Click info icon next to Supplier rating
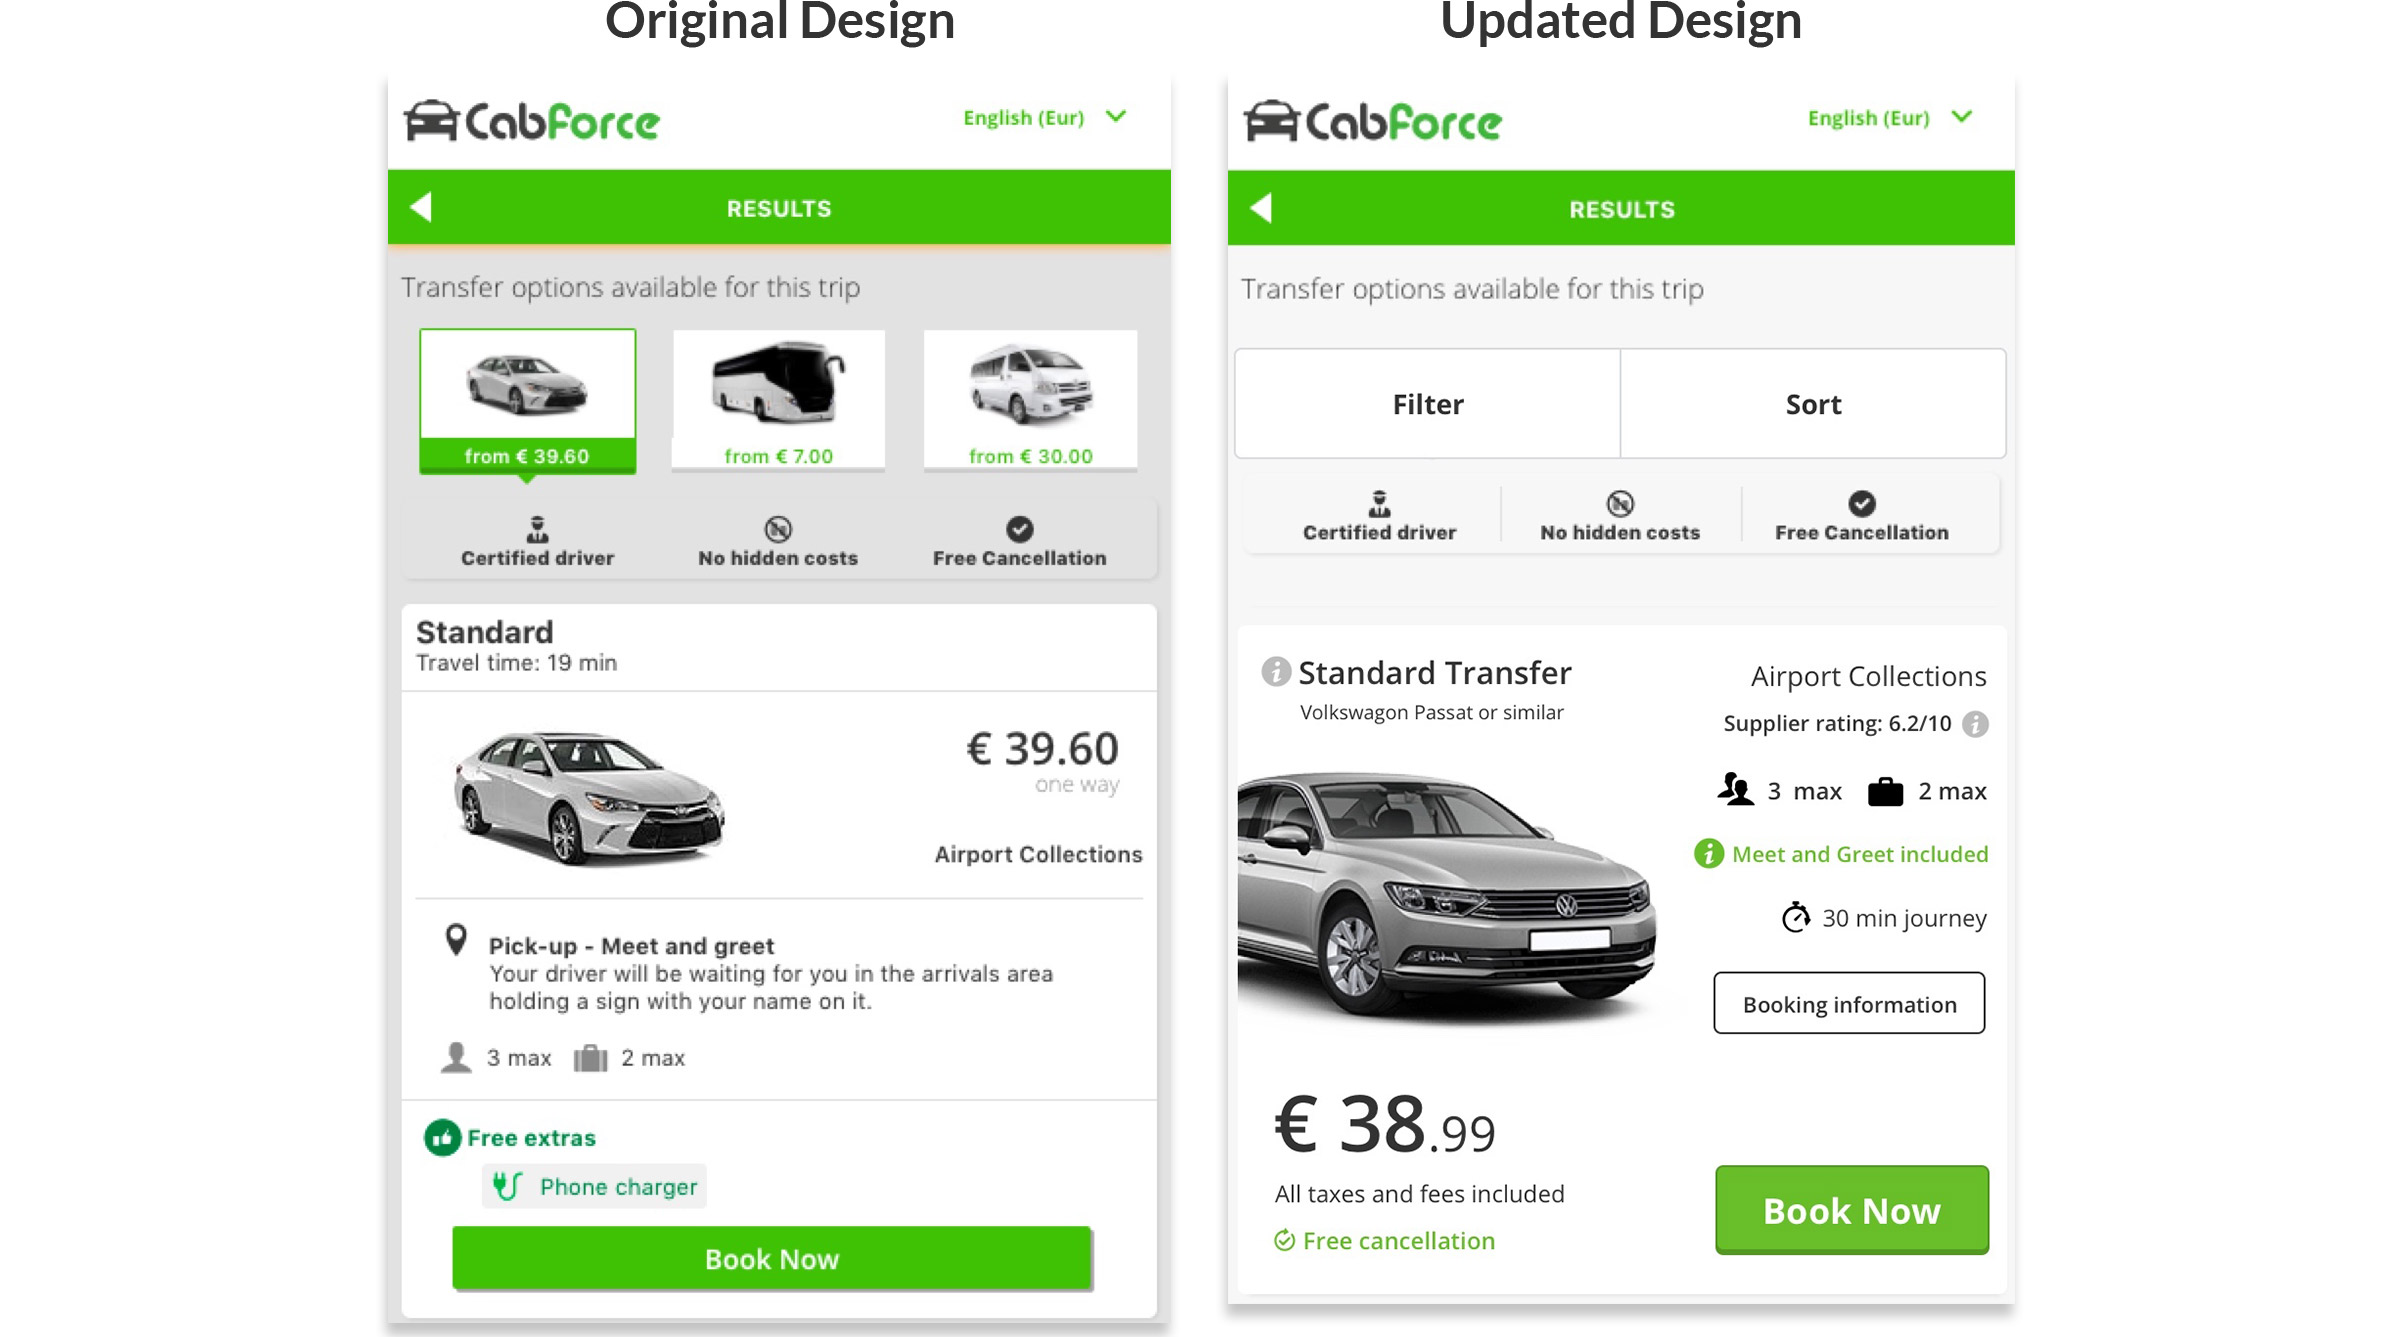 (x=1975, y=724)
